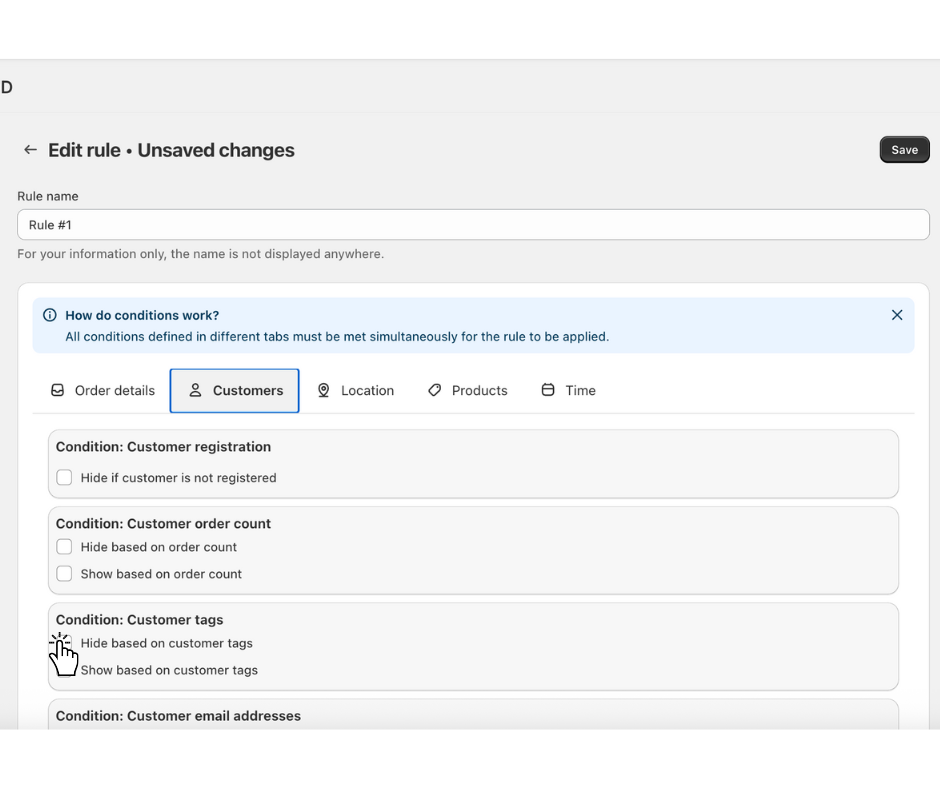Click 'Condition: Customer registration' card heading
This screenshot has width=940, height=788.
tap(163, 447)
